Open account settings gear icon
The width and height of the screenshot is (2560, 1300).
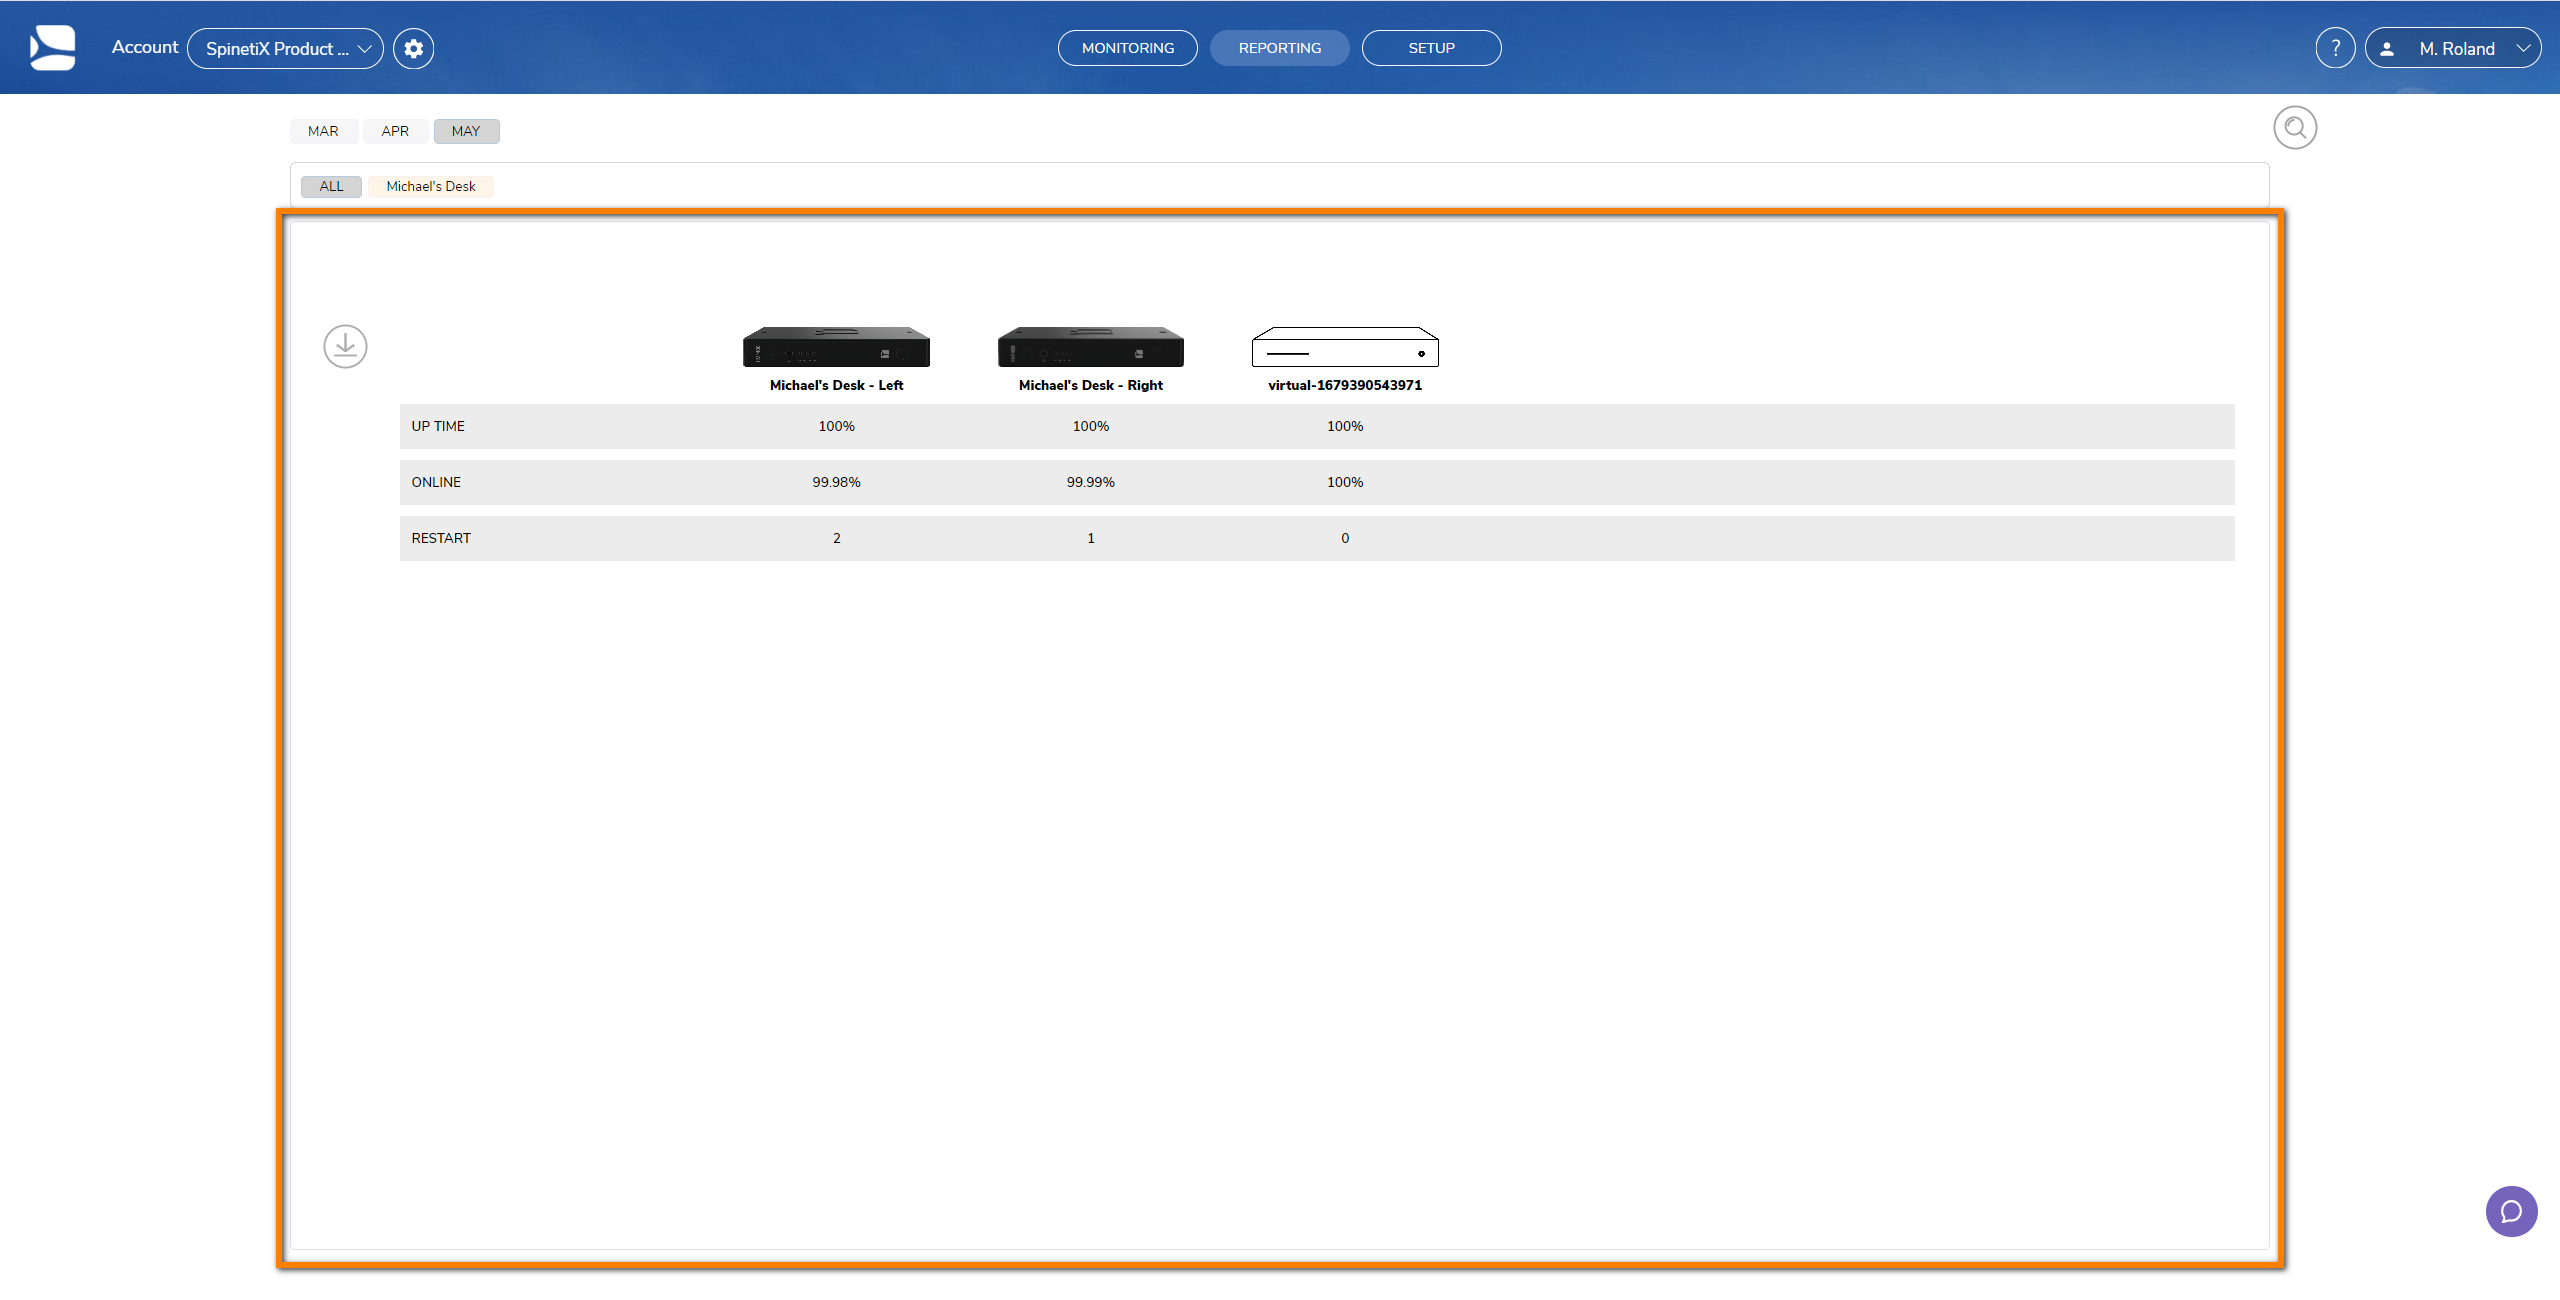pos(413,48)
